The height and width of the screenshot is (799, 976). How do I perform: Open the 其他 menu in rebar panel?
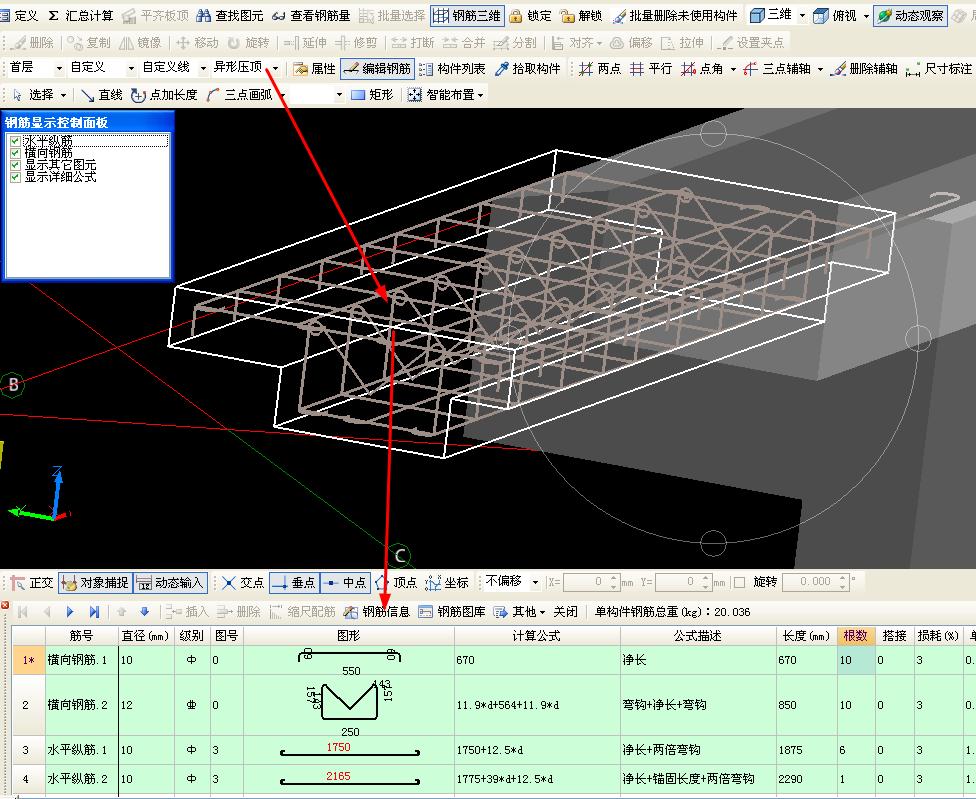(519, 612)
